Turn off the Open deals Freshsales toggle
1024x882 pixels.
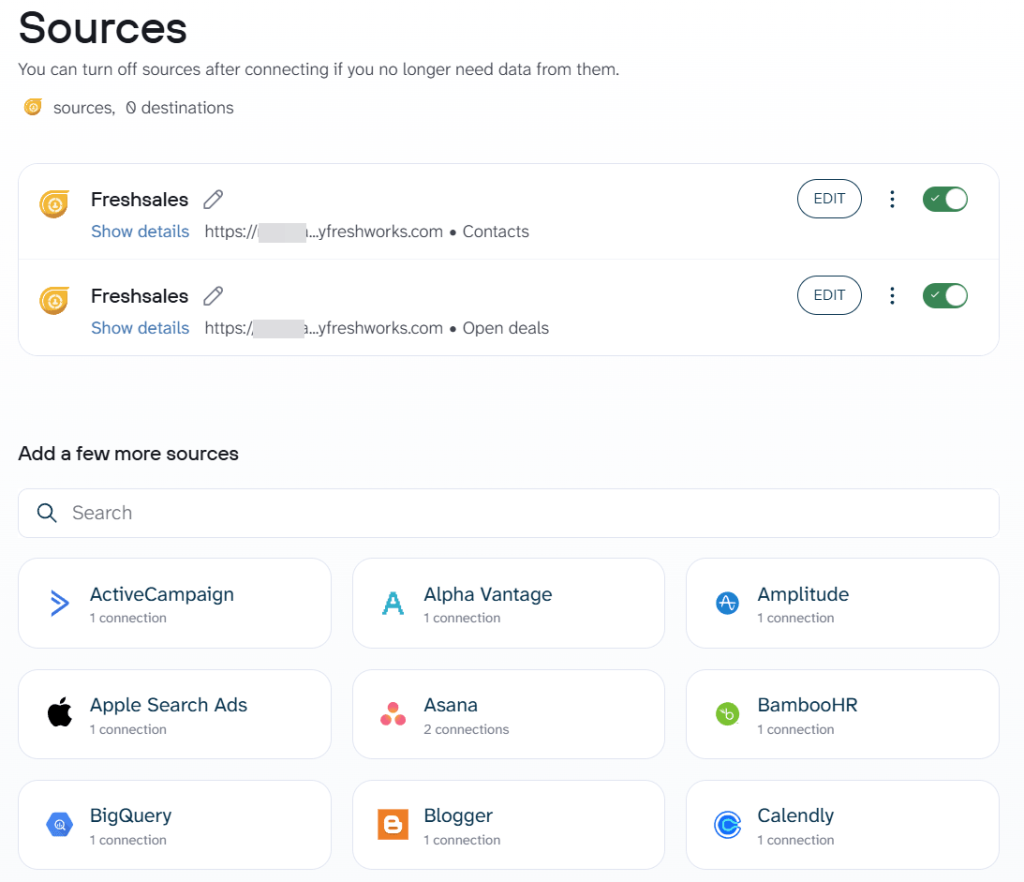click(944, 295)
